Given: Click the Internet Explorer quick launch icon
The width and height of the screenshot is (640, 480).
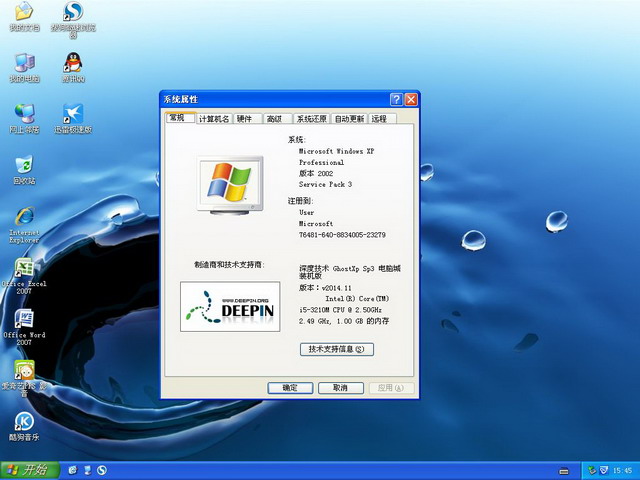Looking at the screenshot, I should [73, 470].
